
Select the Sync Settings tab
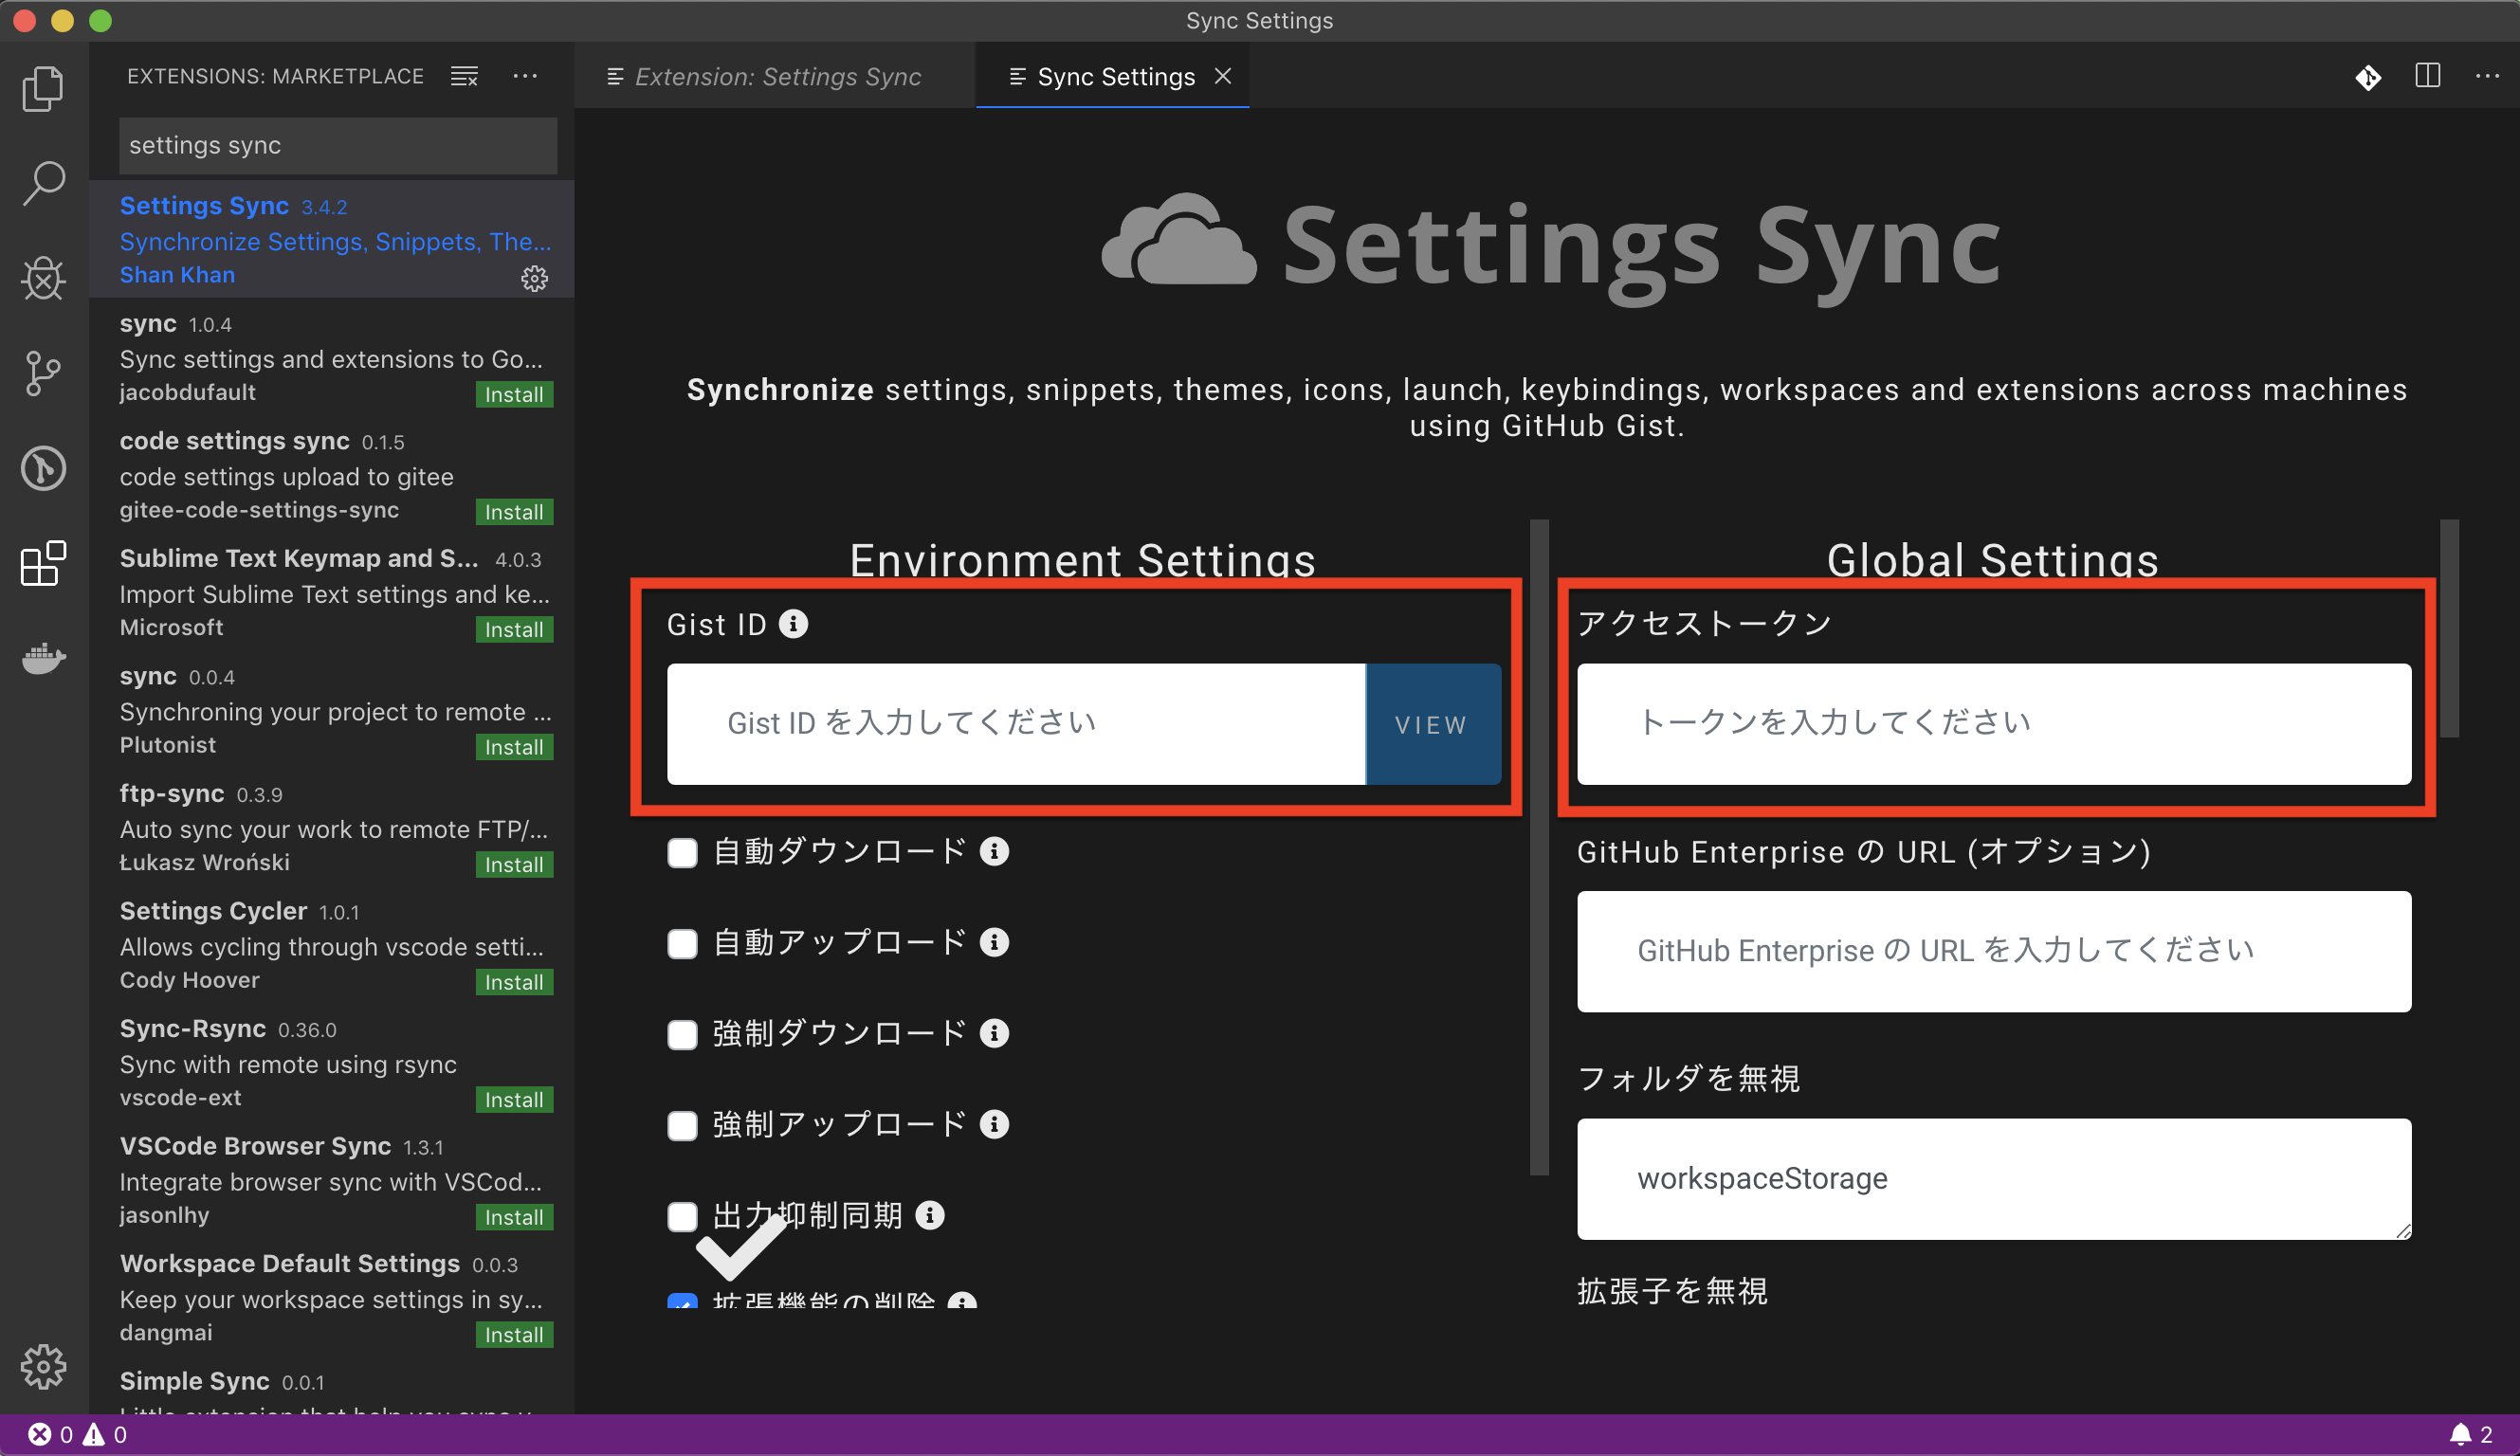[1112, 77]
